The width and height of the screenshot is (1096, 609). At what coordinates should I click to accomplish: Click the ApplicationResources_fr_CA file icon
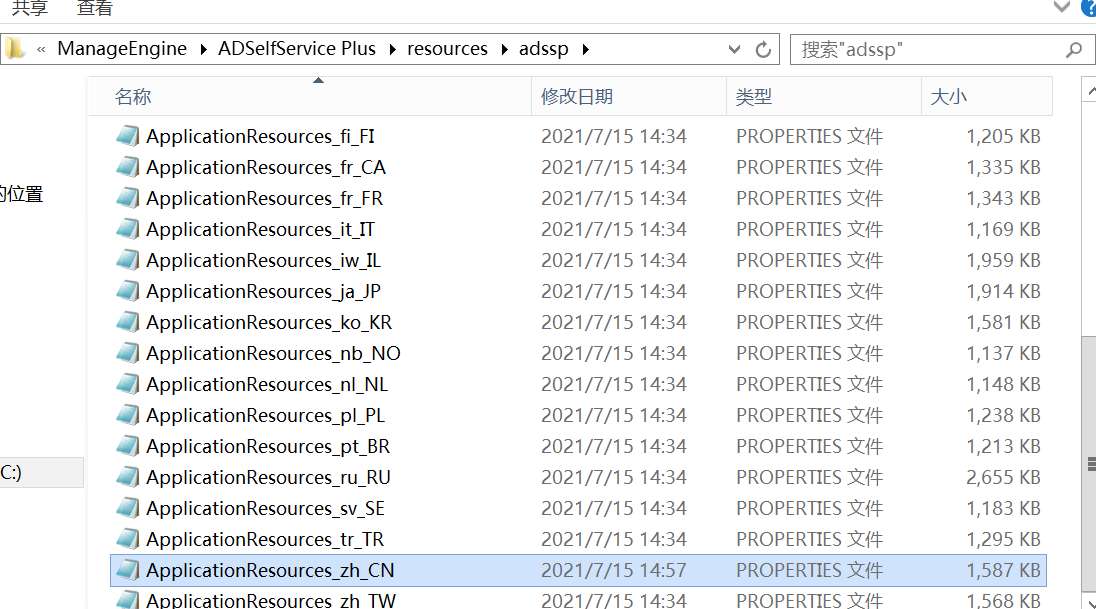(x=127, y=166)
